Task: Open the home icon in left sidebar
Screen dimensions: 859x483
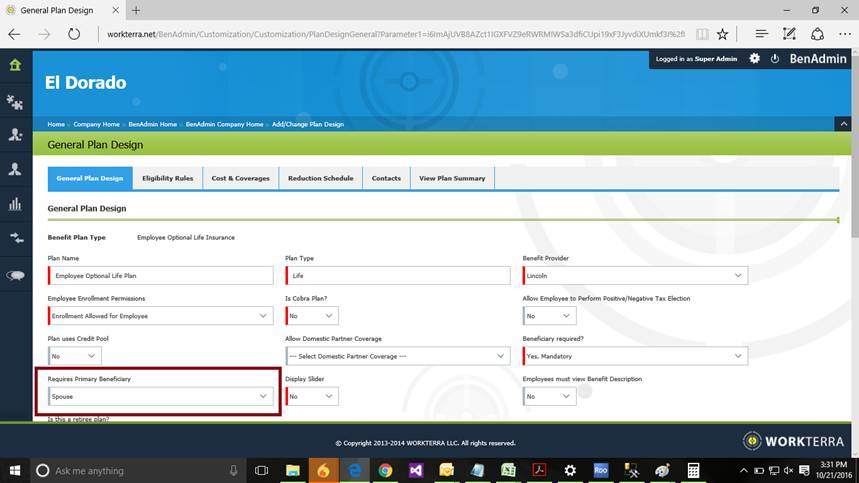Action: pos(15,65)
